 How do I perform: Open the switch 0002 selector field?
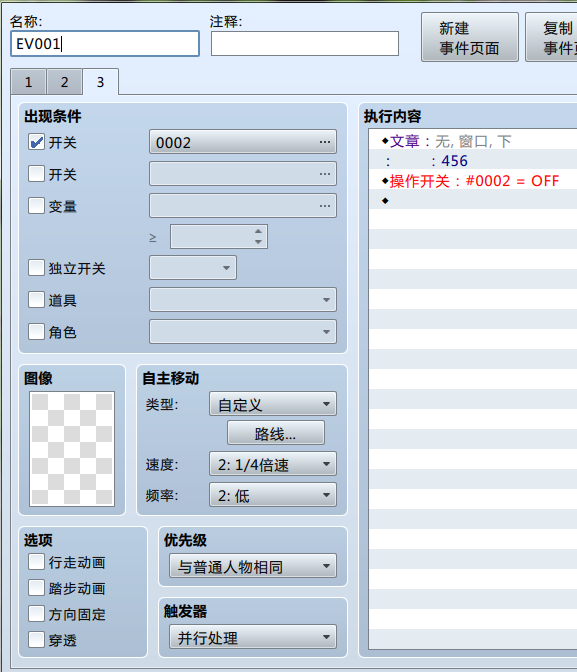point(243,142)
